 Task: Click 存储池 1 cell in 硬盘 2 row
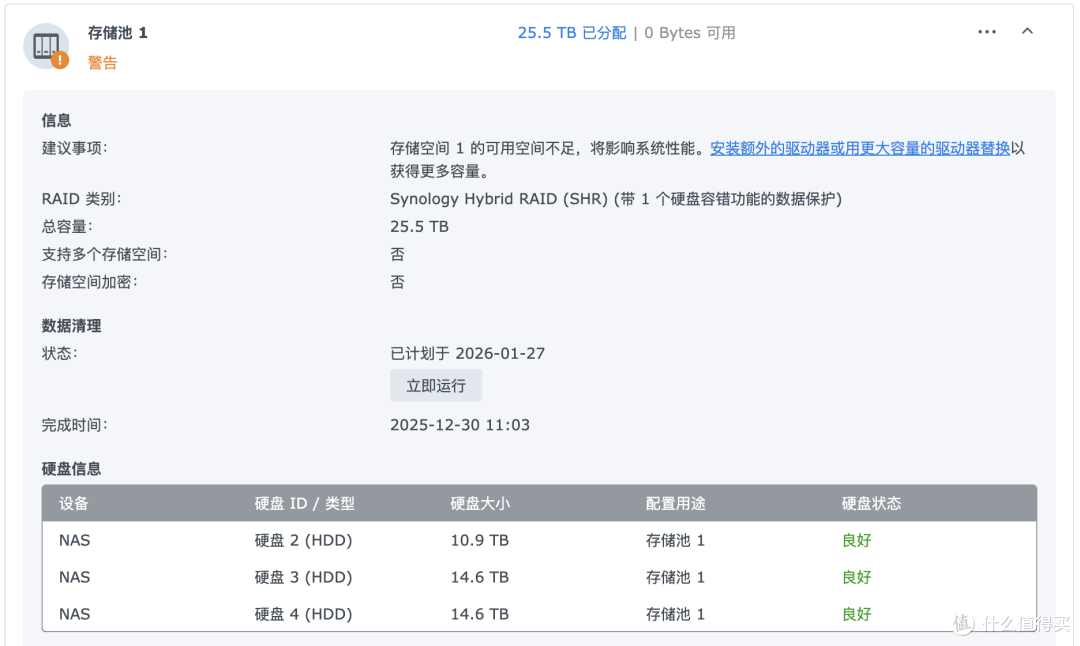coord(675,540)
